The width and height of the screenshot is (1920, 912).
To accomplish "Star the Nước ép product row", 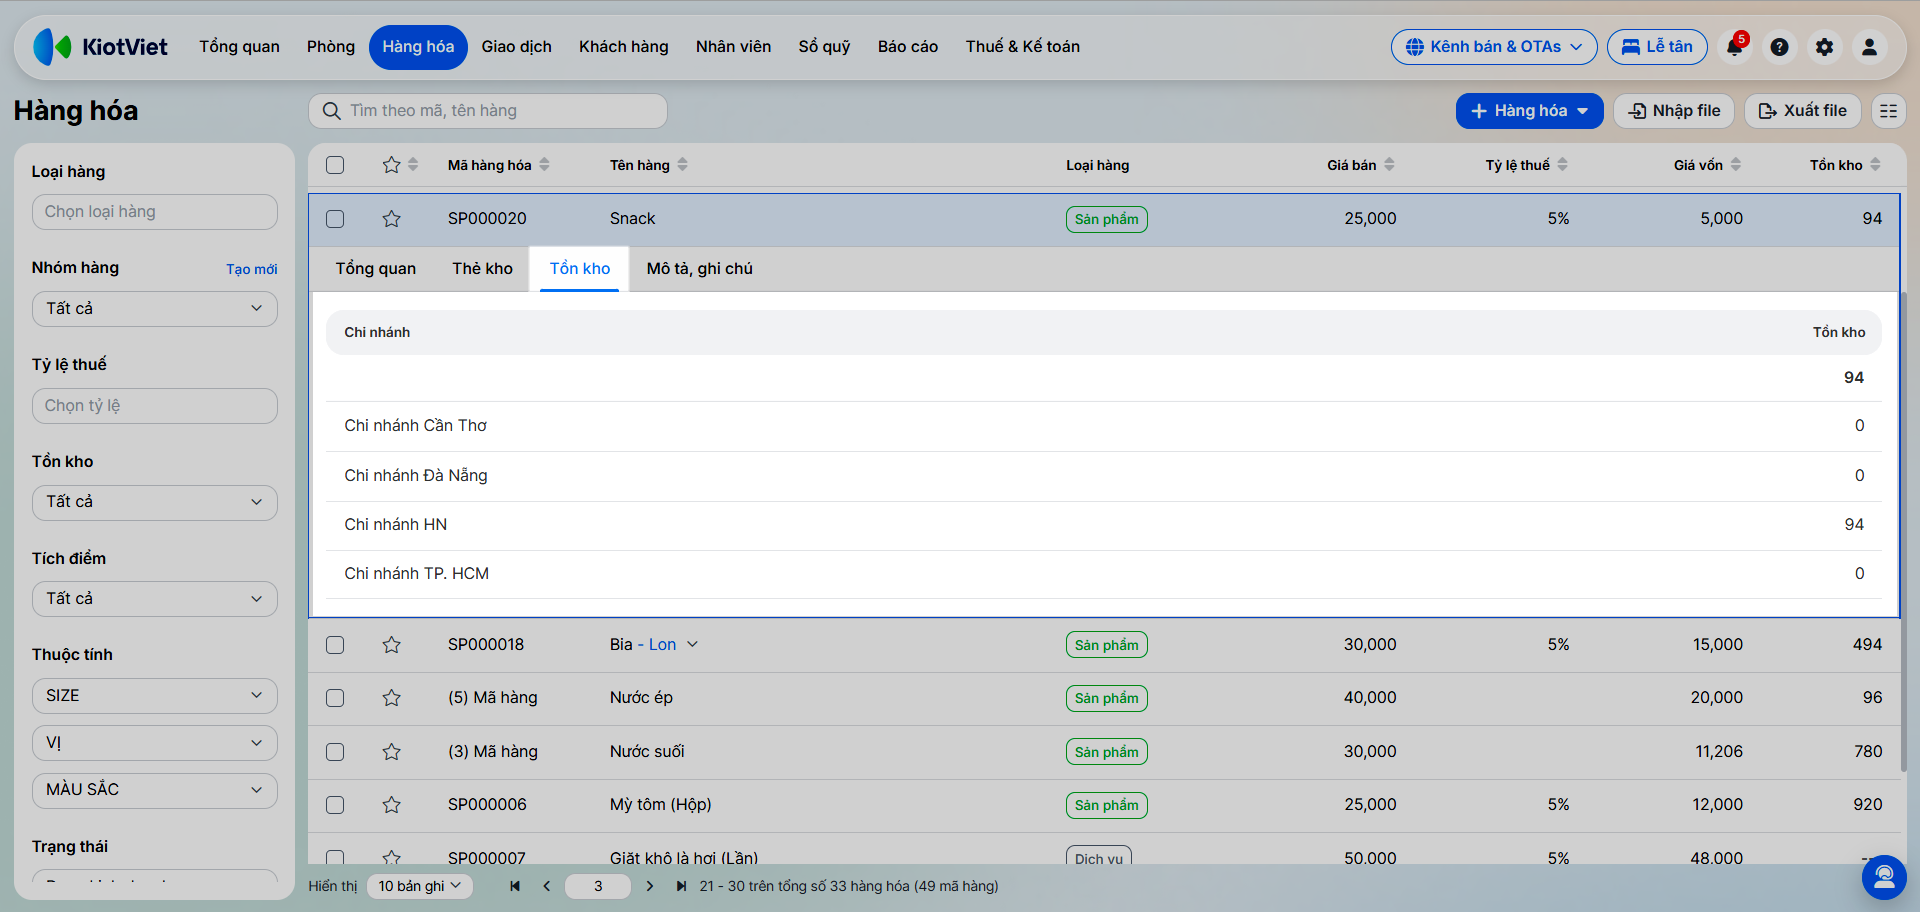I will (391, 698).
